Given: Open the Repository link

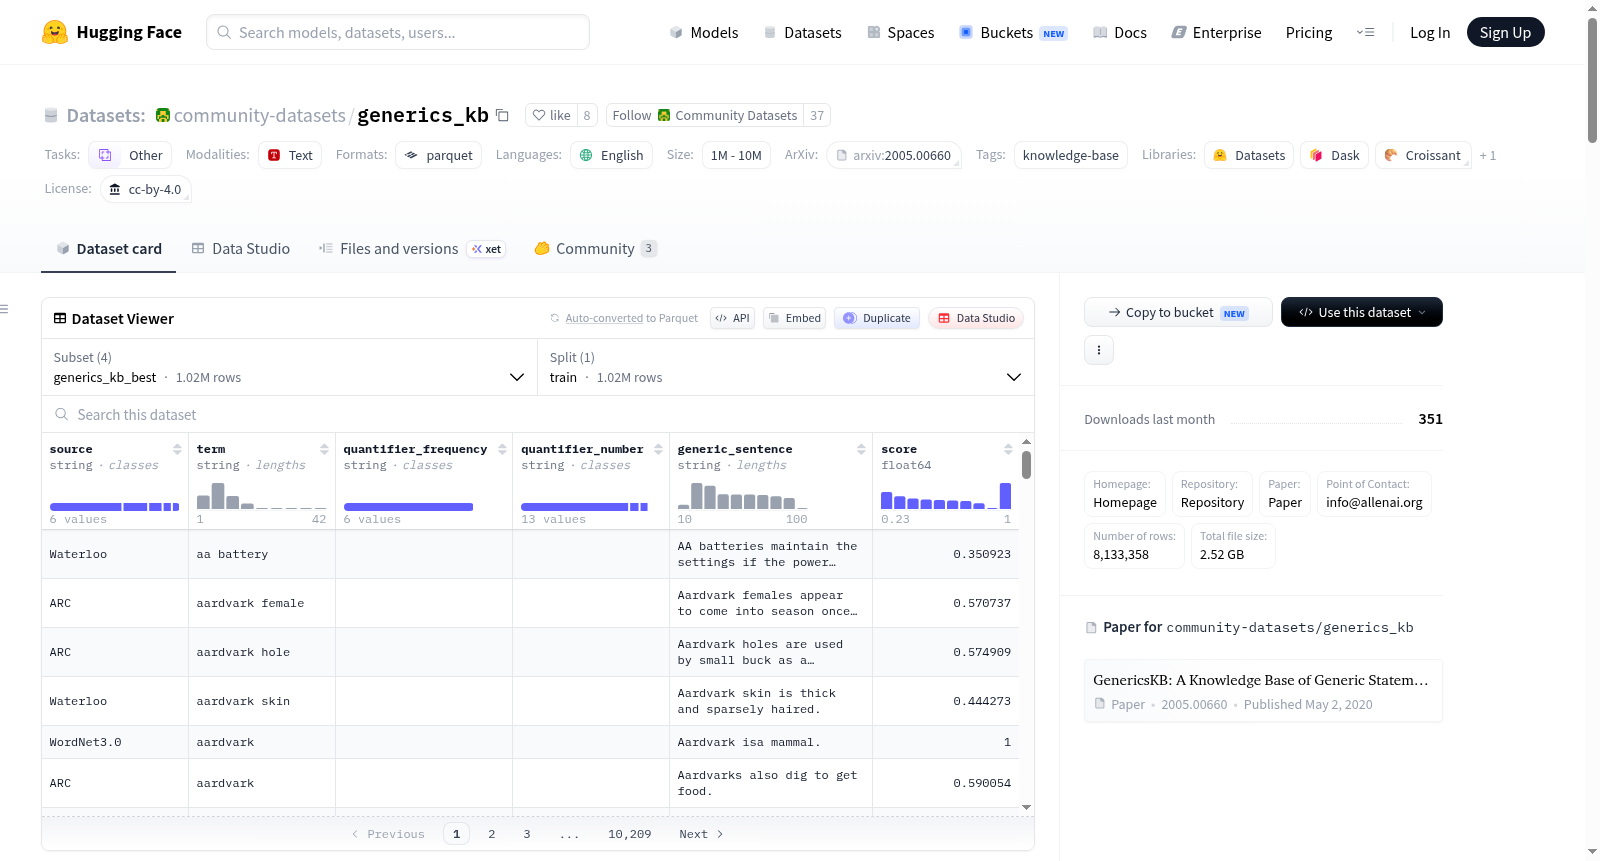Looking at the screenshot, I should click(x=1212, y=494).
